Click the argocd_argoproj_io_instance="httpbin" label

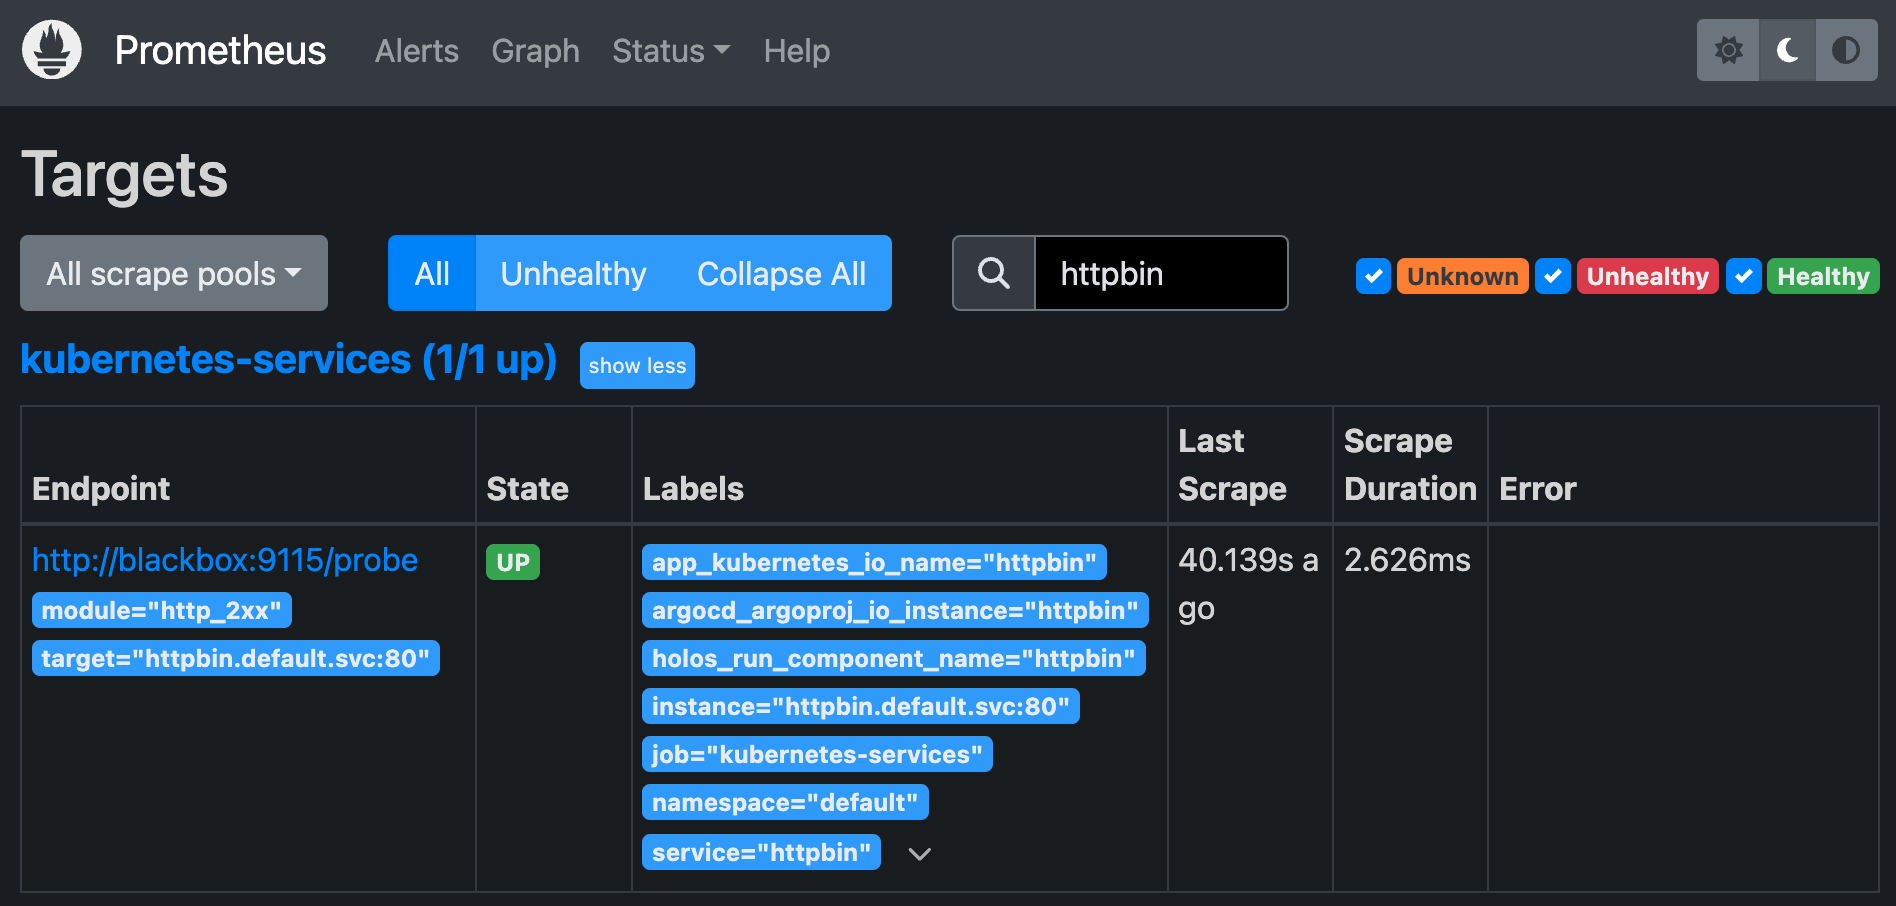click(x=895, y=610)
